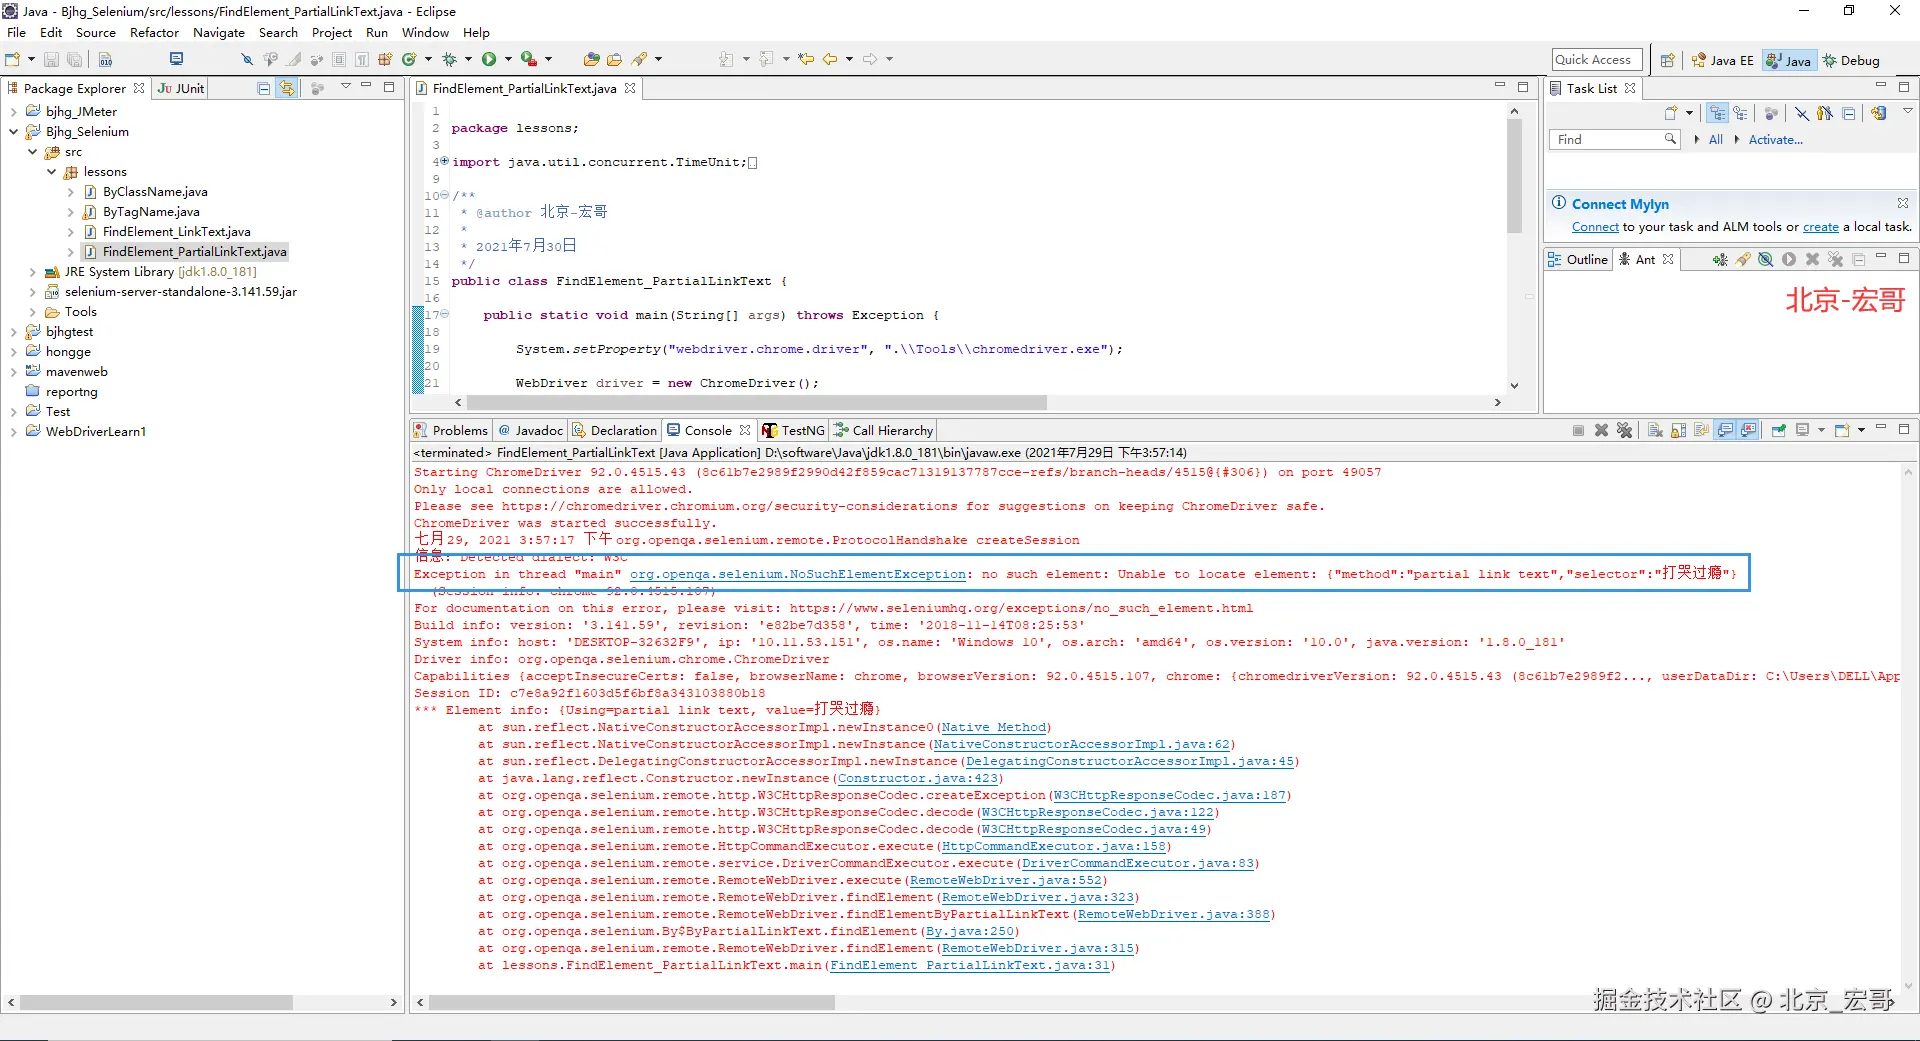Image resolution: width=1920 pixels, height=1041 pixels.
Task: Toggle Scheduled presentation in Task List
Action: coord(1741,113)
